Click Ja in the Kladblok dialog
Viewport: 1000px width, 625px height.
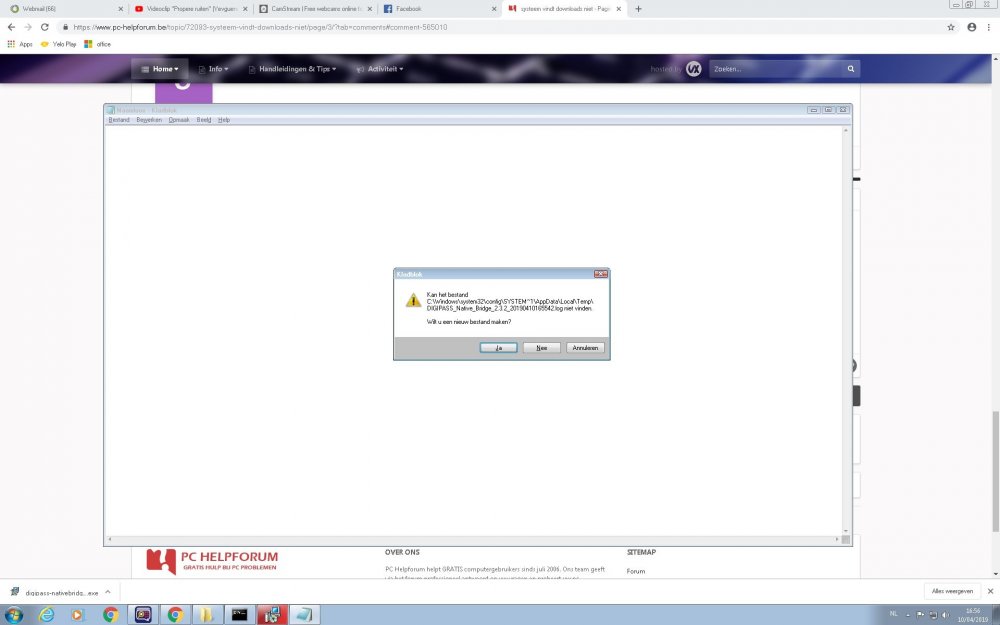tap(498, 348)
